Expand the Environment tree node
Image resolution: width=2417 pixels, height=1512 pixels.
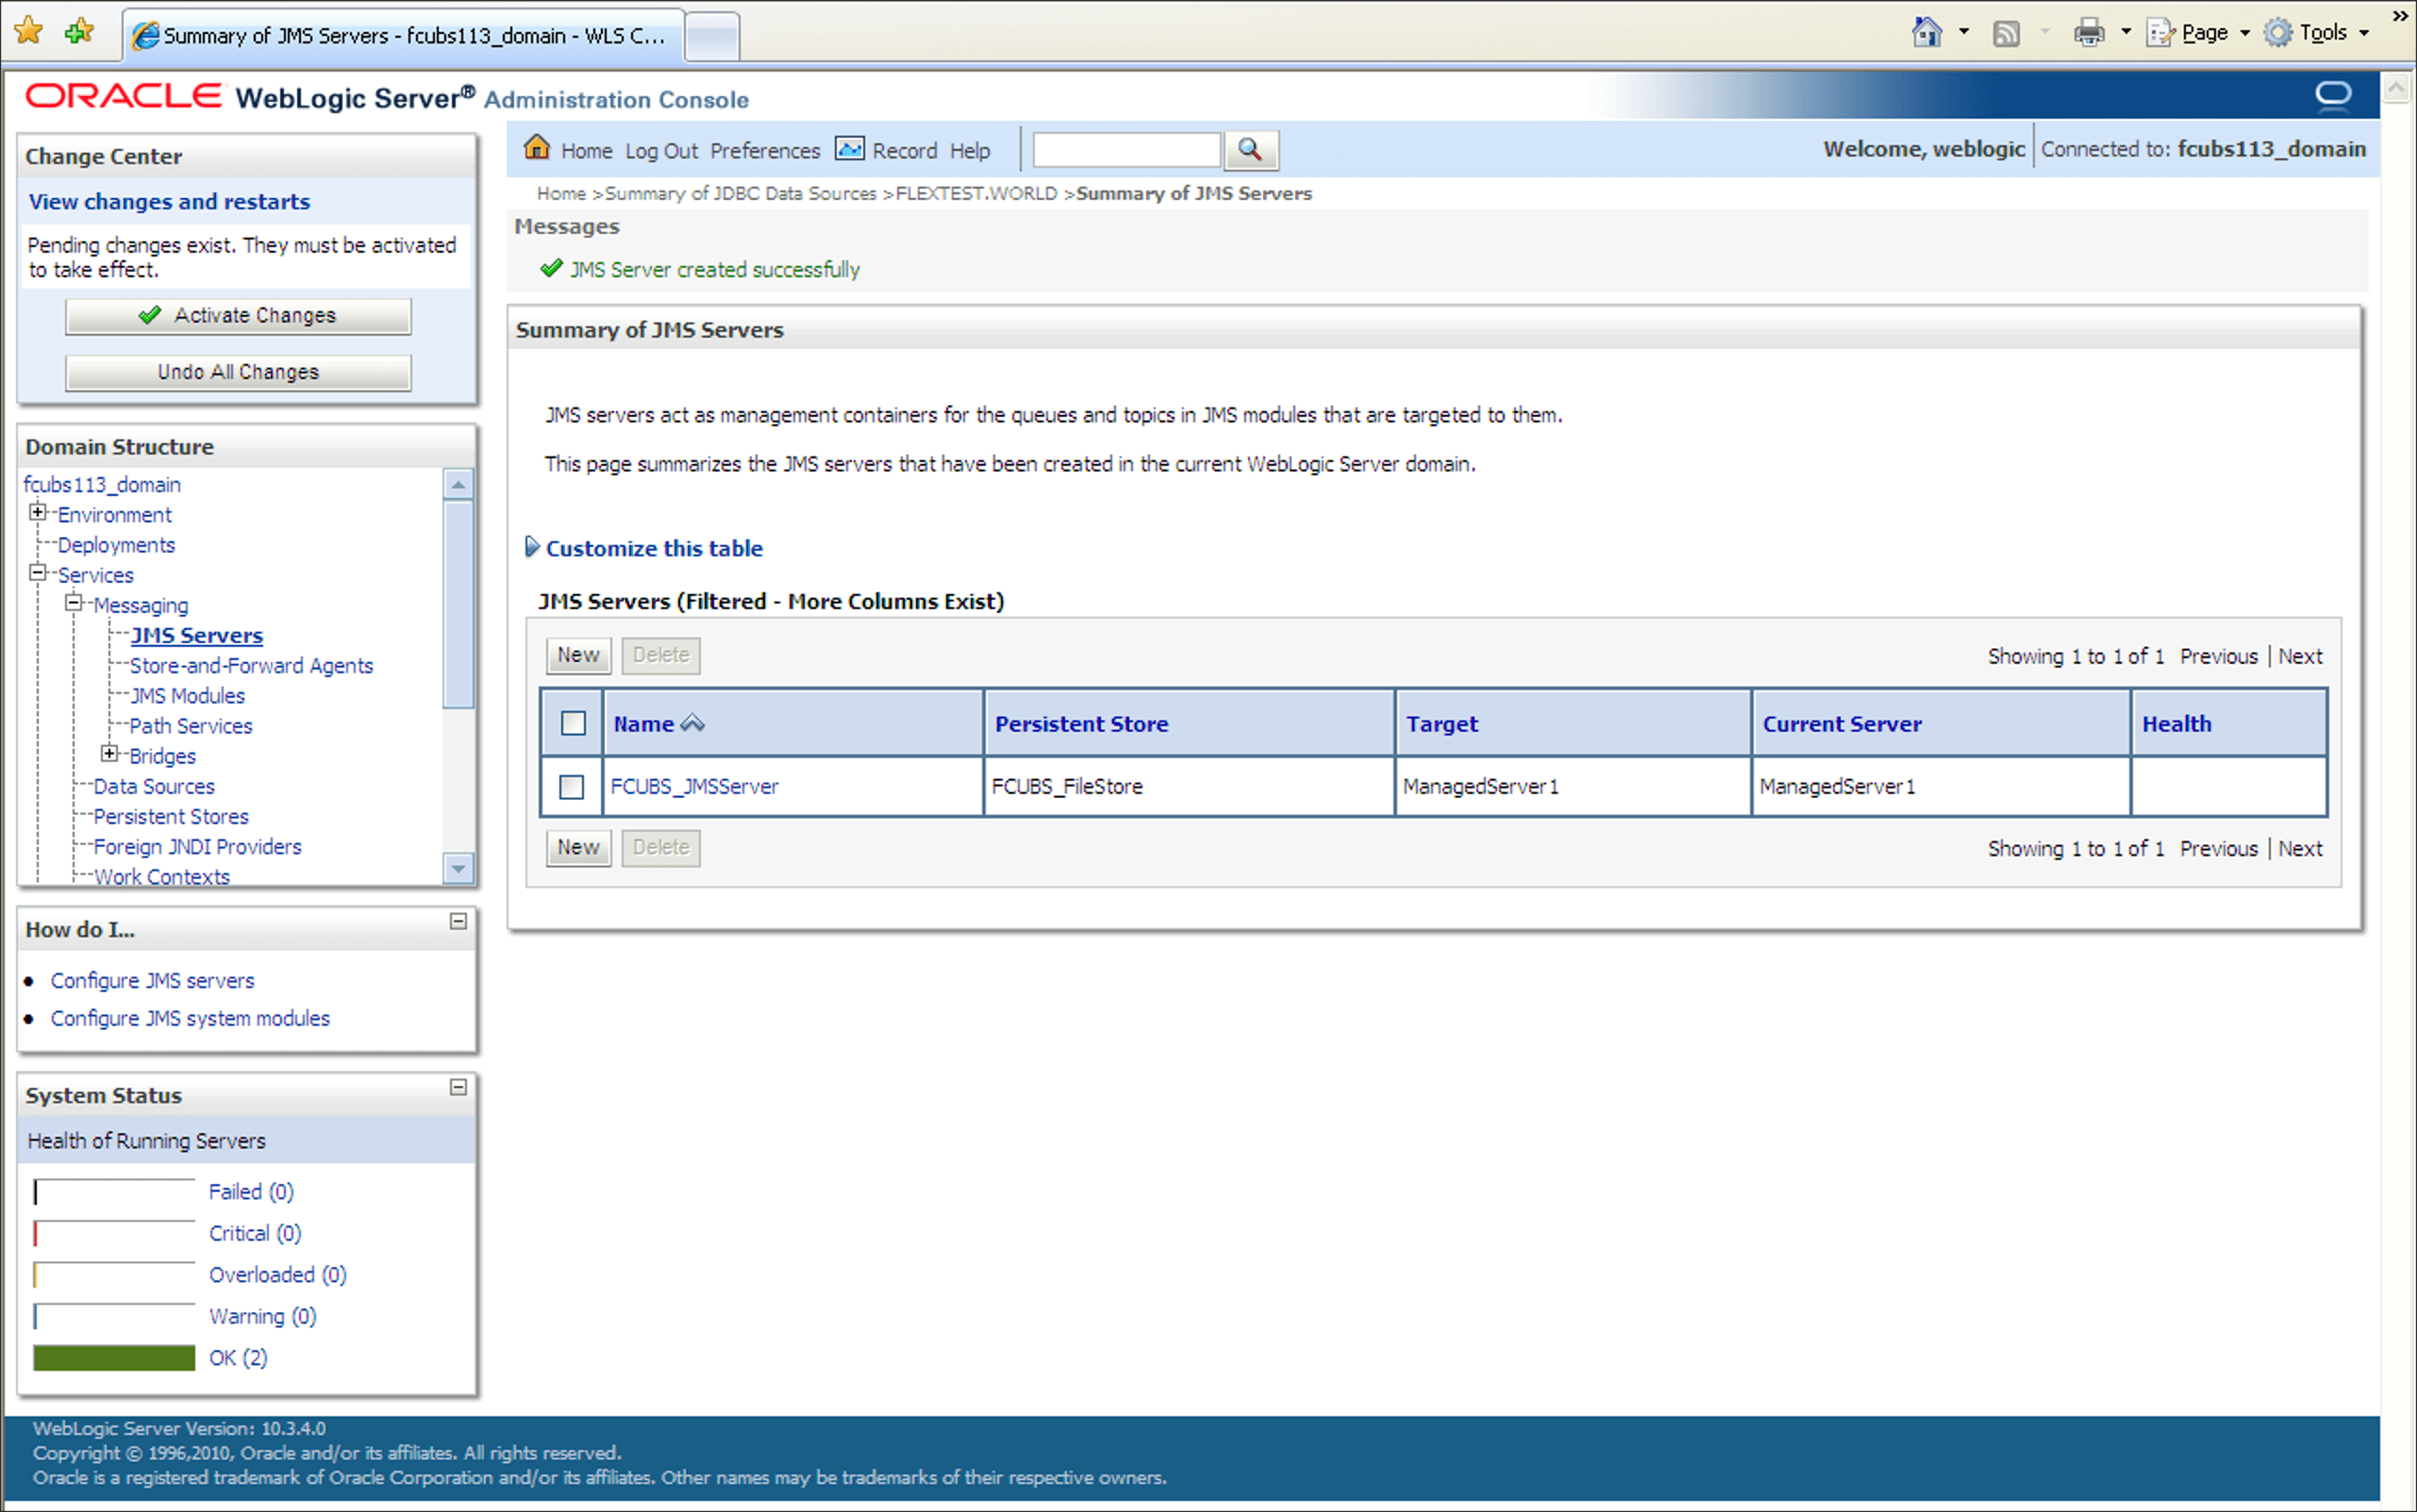(x=38, y=513)
